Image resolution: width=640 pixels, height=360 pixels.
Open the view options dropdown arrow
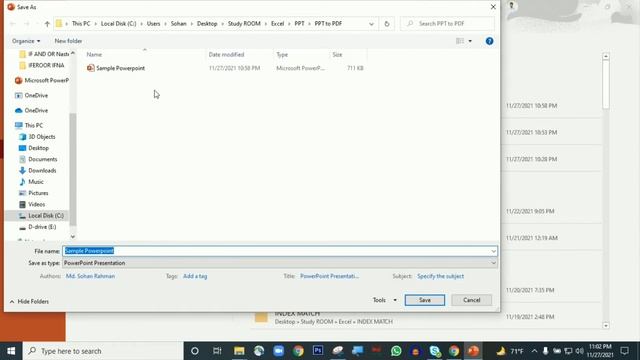coord(470,41)
